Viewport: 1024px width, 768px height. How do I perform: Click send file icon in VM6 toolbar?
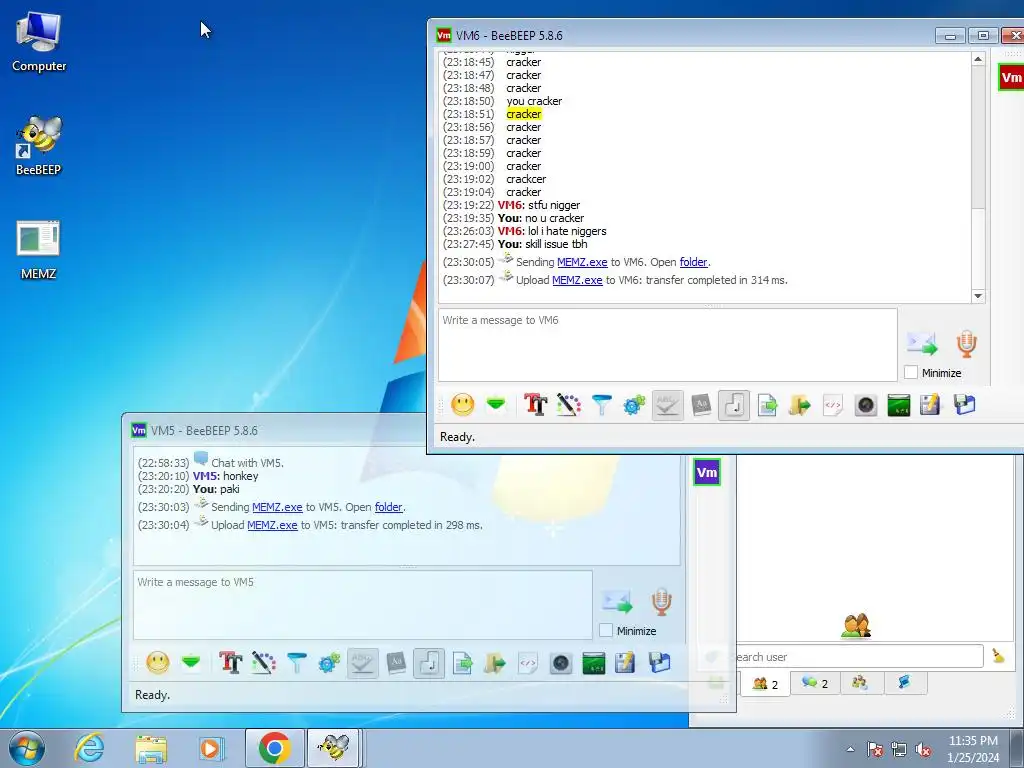[x=767, y=406]
